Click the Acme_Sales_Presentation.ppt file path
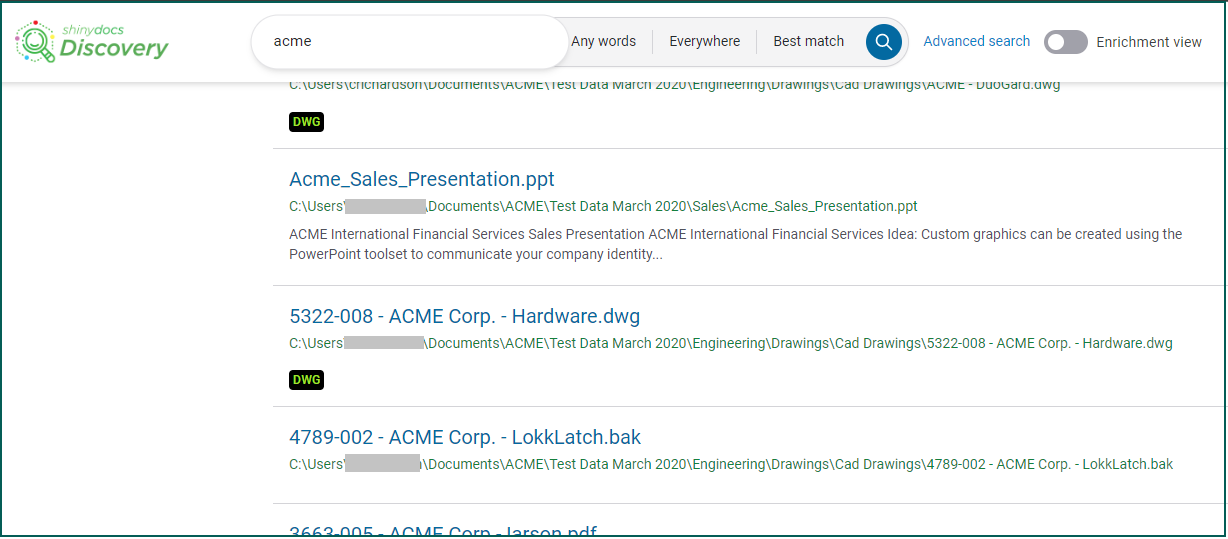The image size is (1228, 539). click(x=603, y=207)
